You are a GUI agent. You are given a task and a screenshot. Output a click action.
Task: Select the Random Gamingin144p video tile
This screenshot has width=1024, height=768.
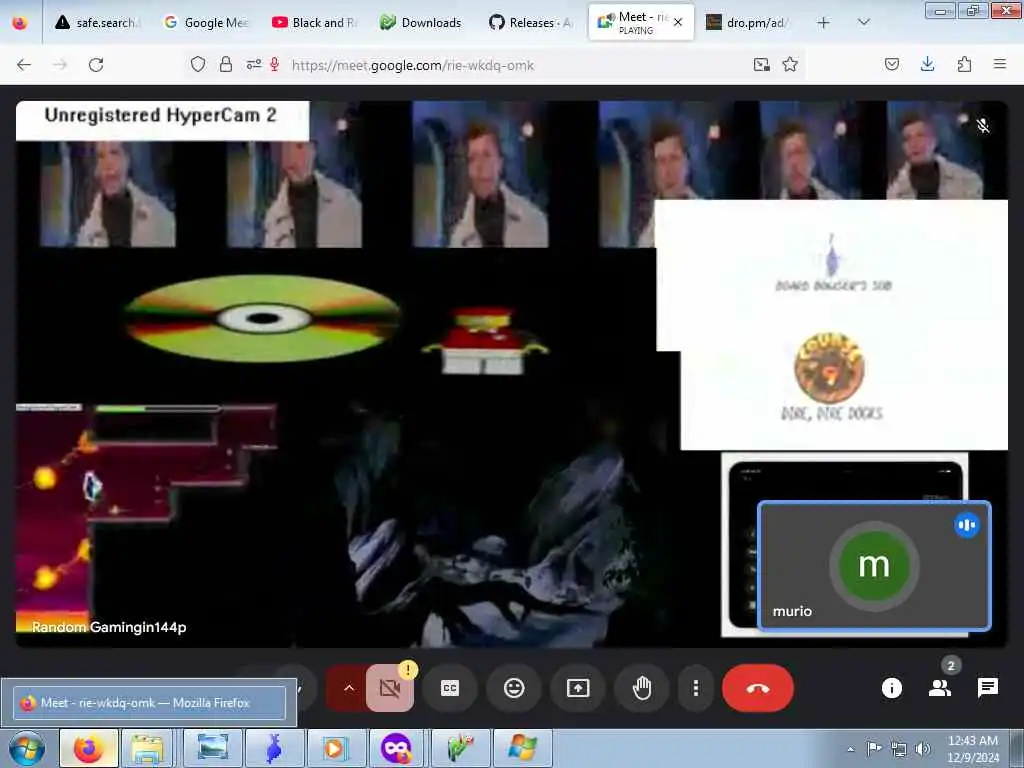tap(511, 374)
